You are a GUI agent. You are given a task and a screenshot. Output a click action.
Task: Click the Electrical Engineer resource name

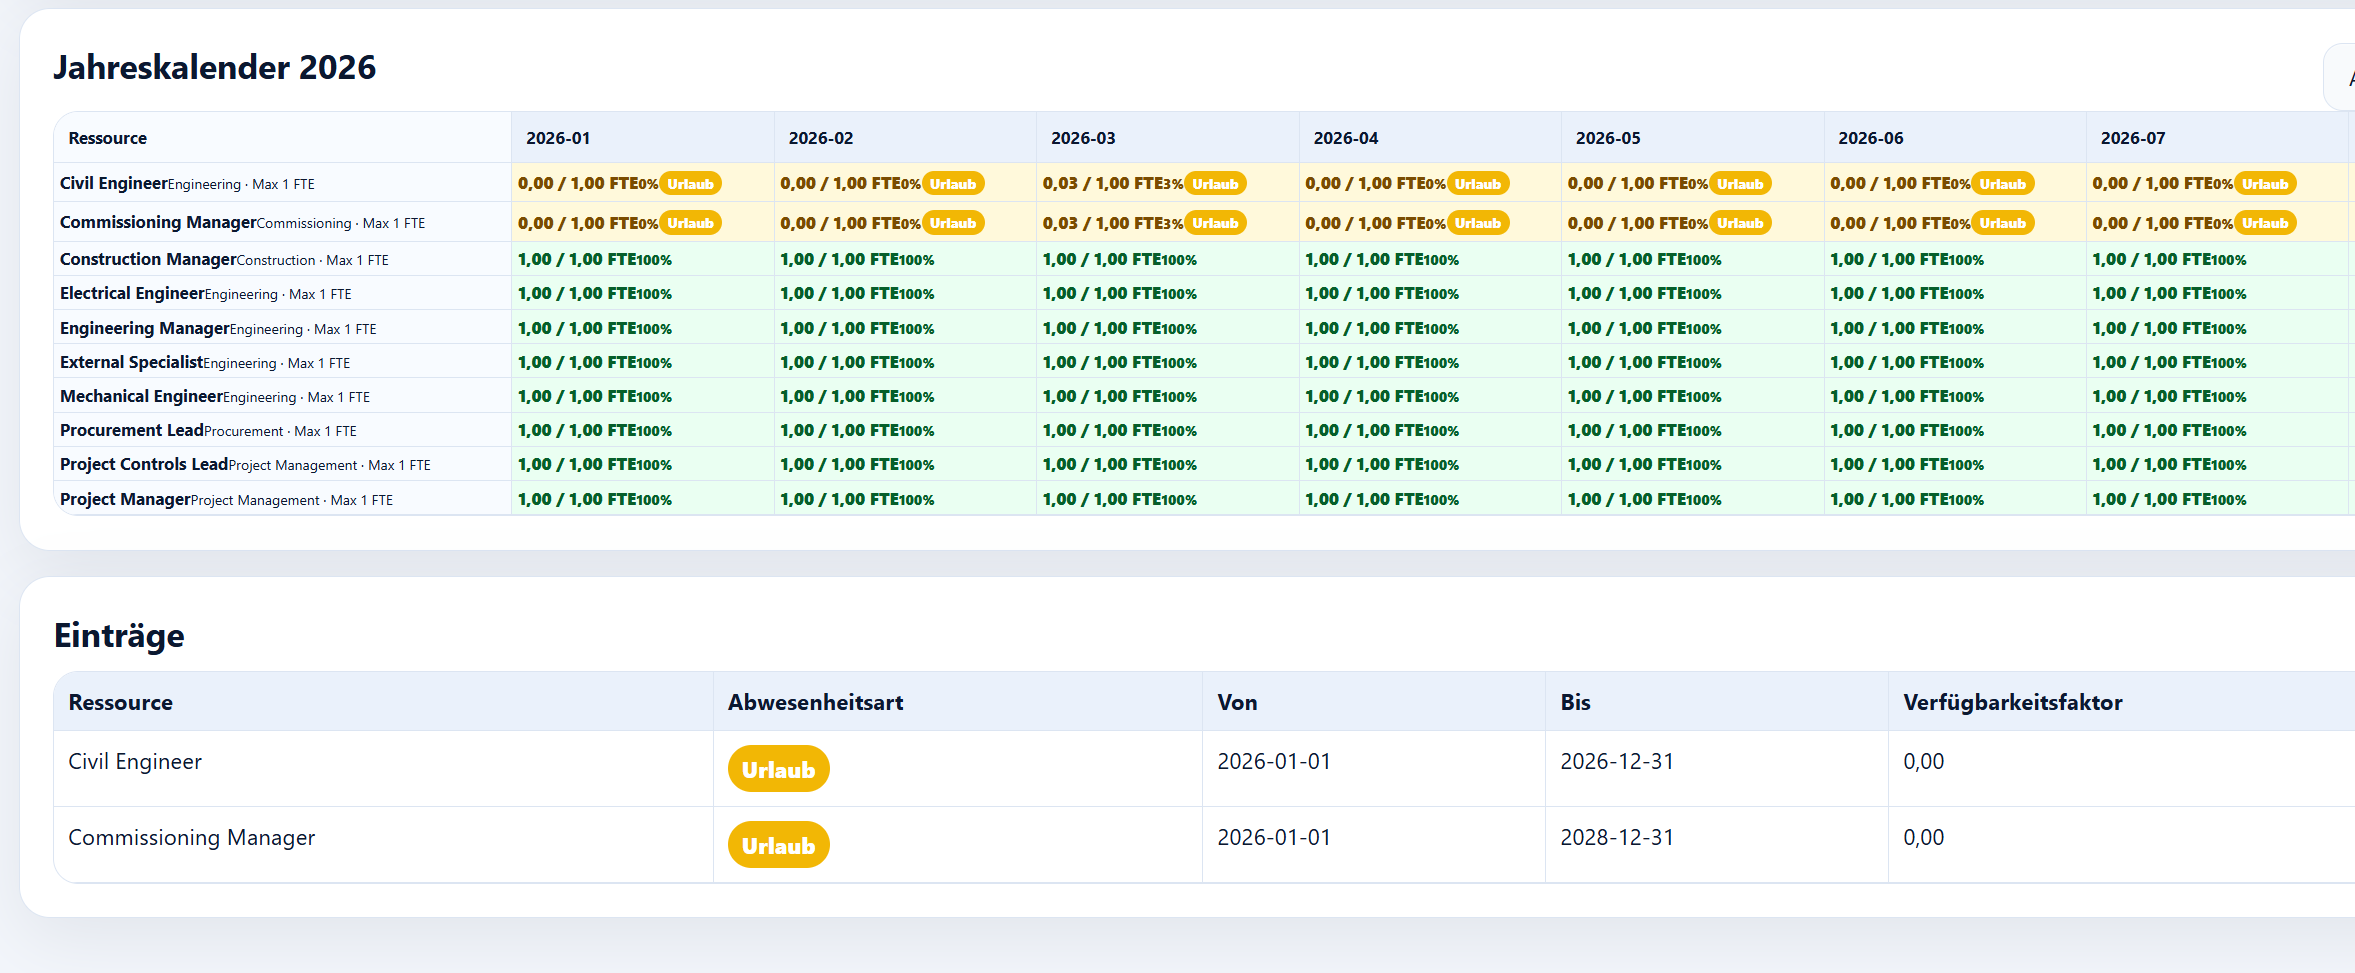[x=132, y=293]
